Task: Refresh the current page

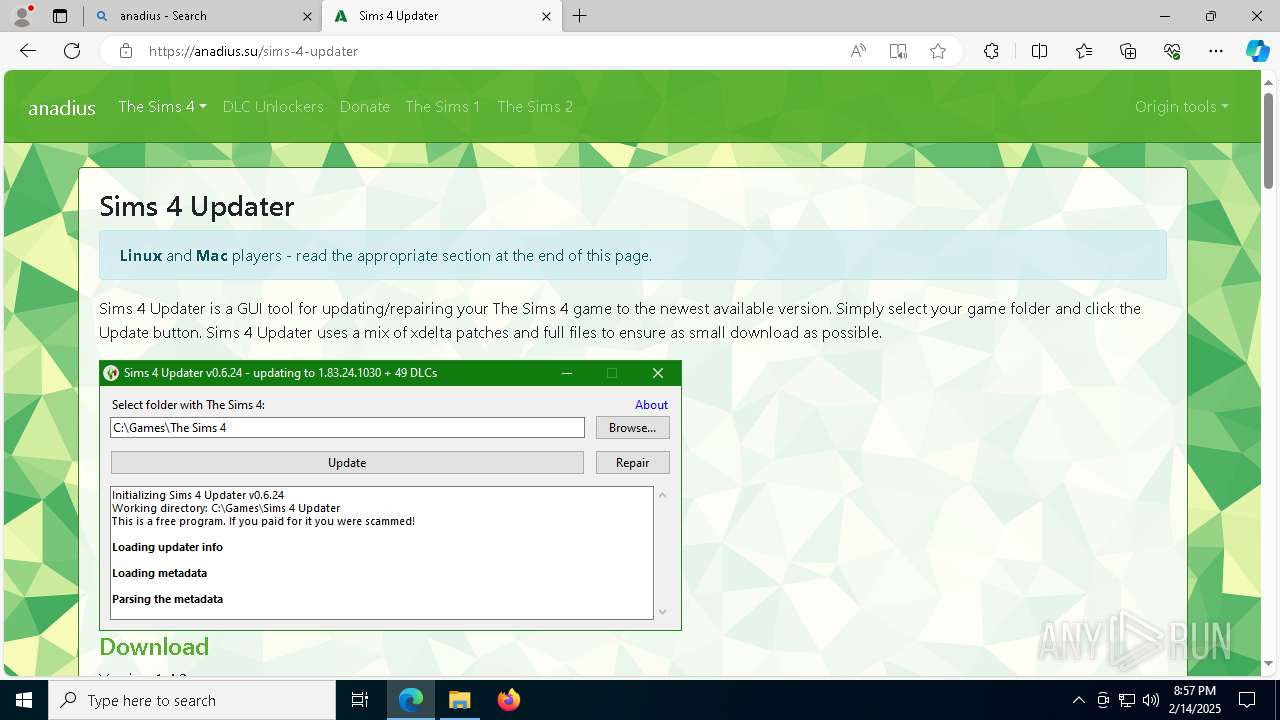Action: (x=72, y=51)
